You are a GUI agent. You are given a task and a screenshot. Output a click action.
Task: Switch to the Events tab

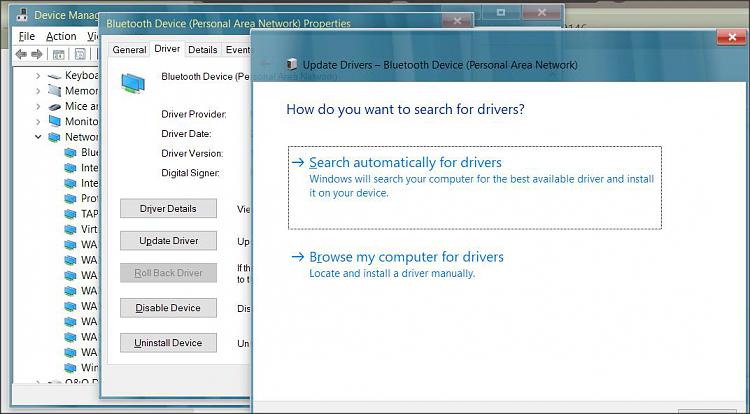(238, 50)
